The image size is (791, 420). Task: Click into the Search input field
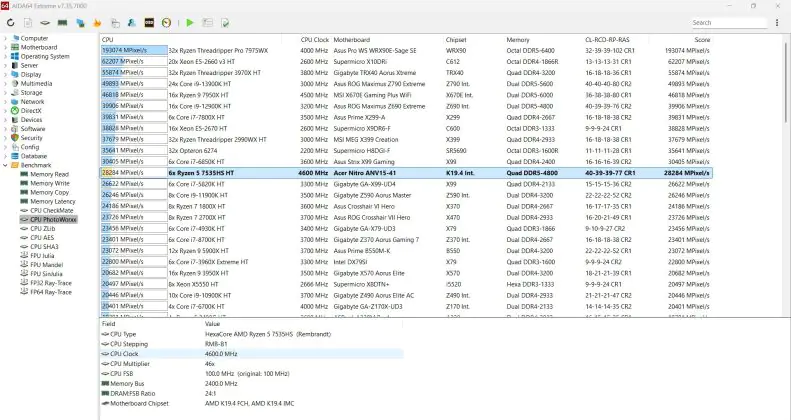point(728,23)
